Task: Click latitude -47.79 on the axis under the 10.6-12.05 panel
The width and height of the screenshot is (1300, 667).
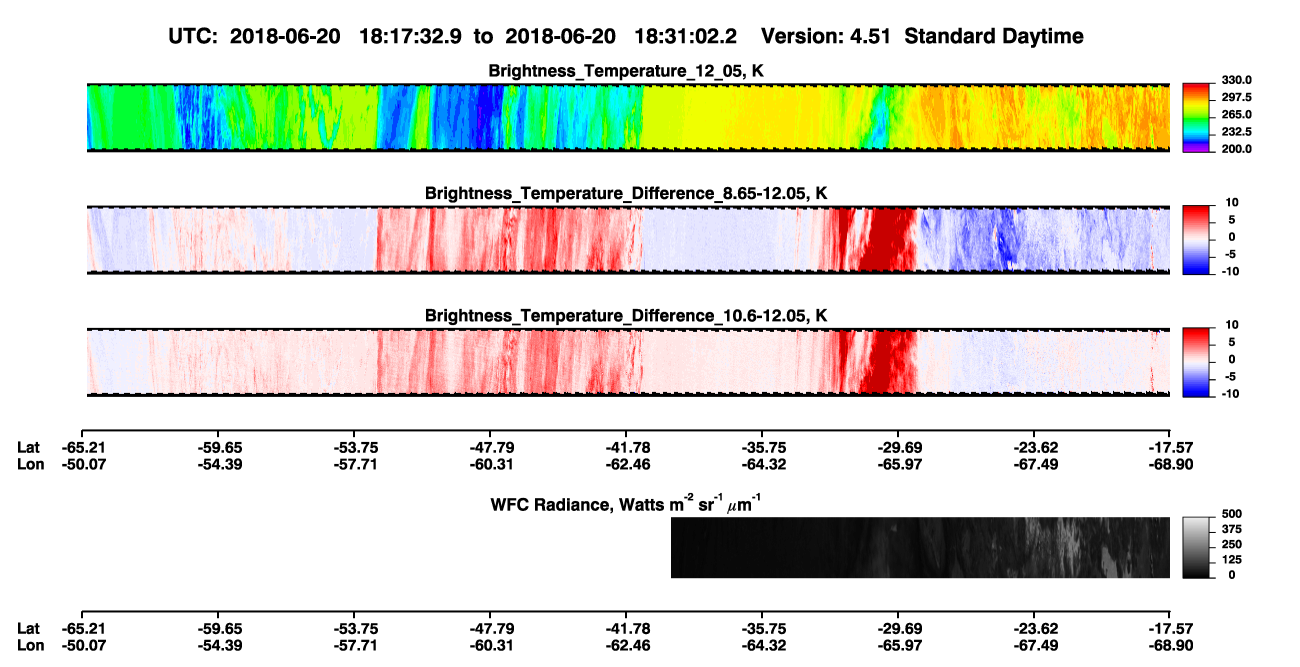Action: click(490, 448)
